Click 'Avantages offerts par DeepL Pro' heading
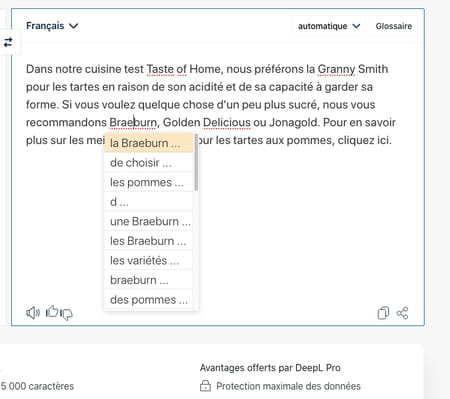Image resolution: width=450 pixels, height=399 pixels. click(270, 368)
